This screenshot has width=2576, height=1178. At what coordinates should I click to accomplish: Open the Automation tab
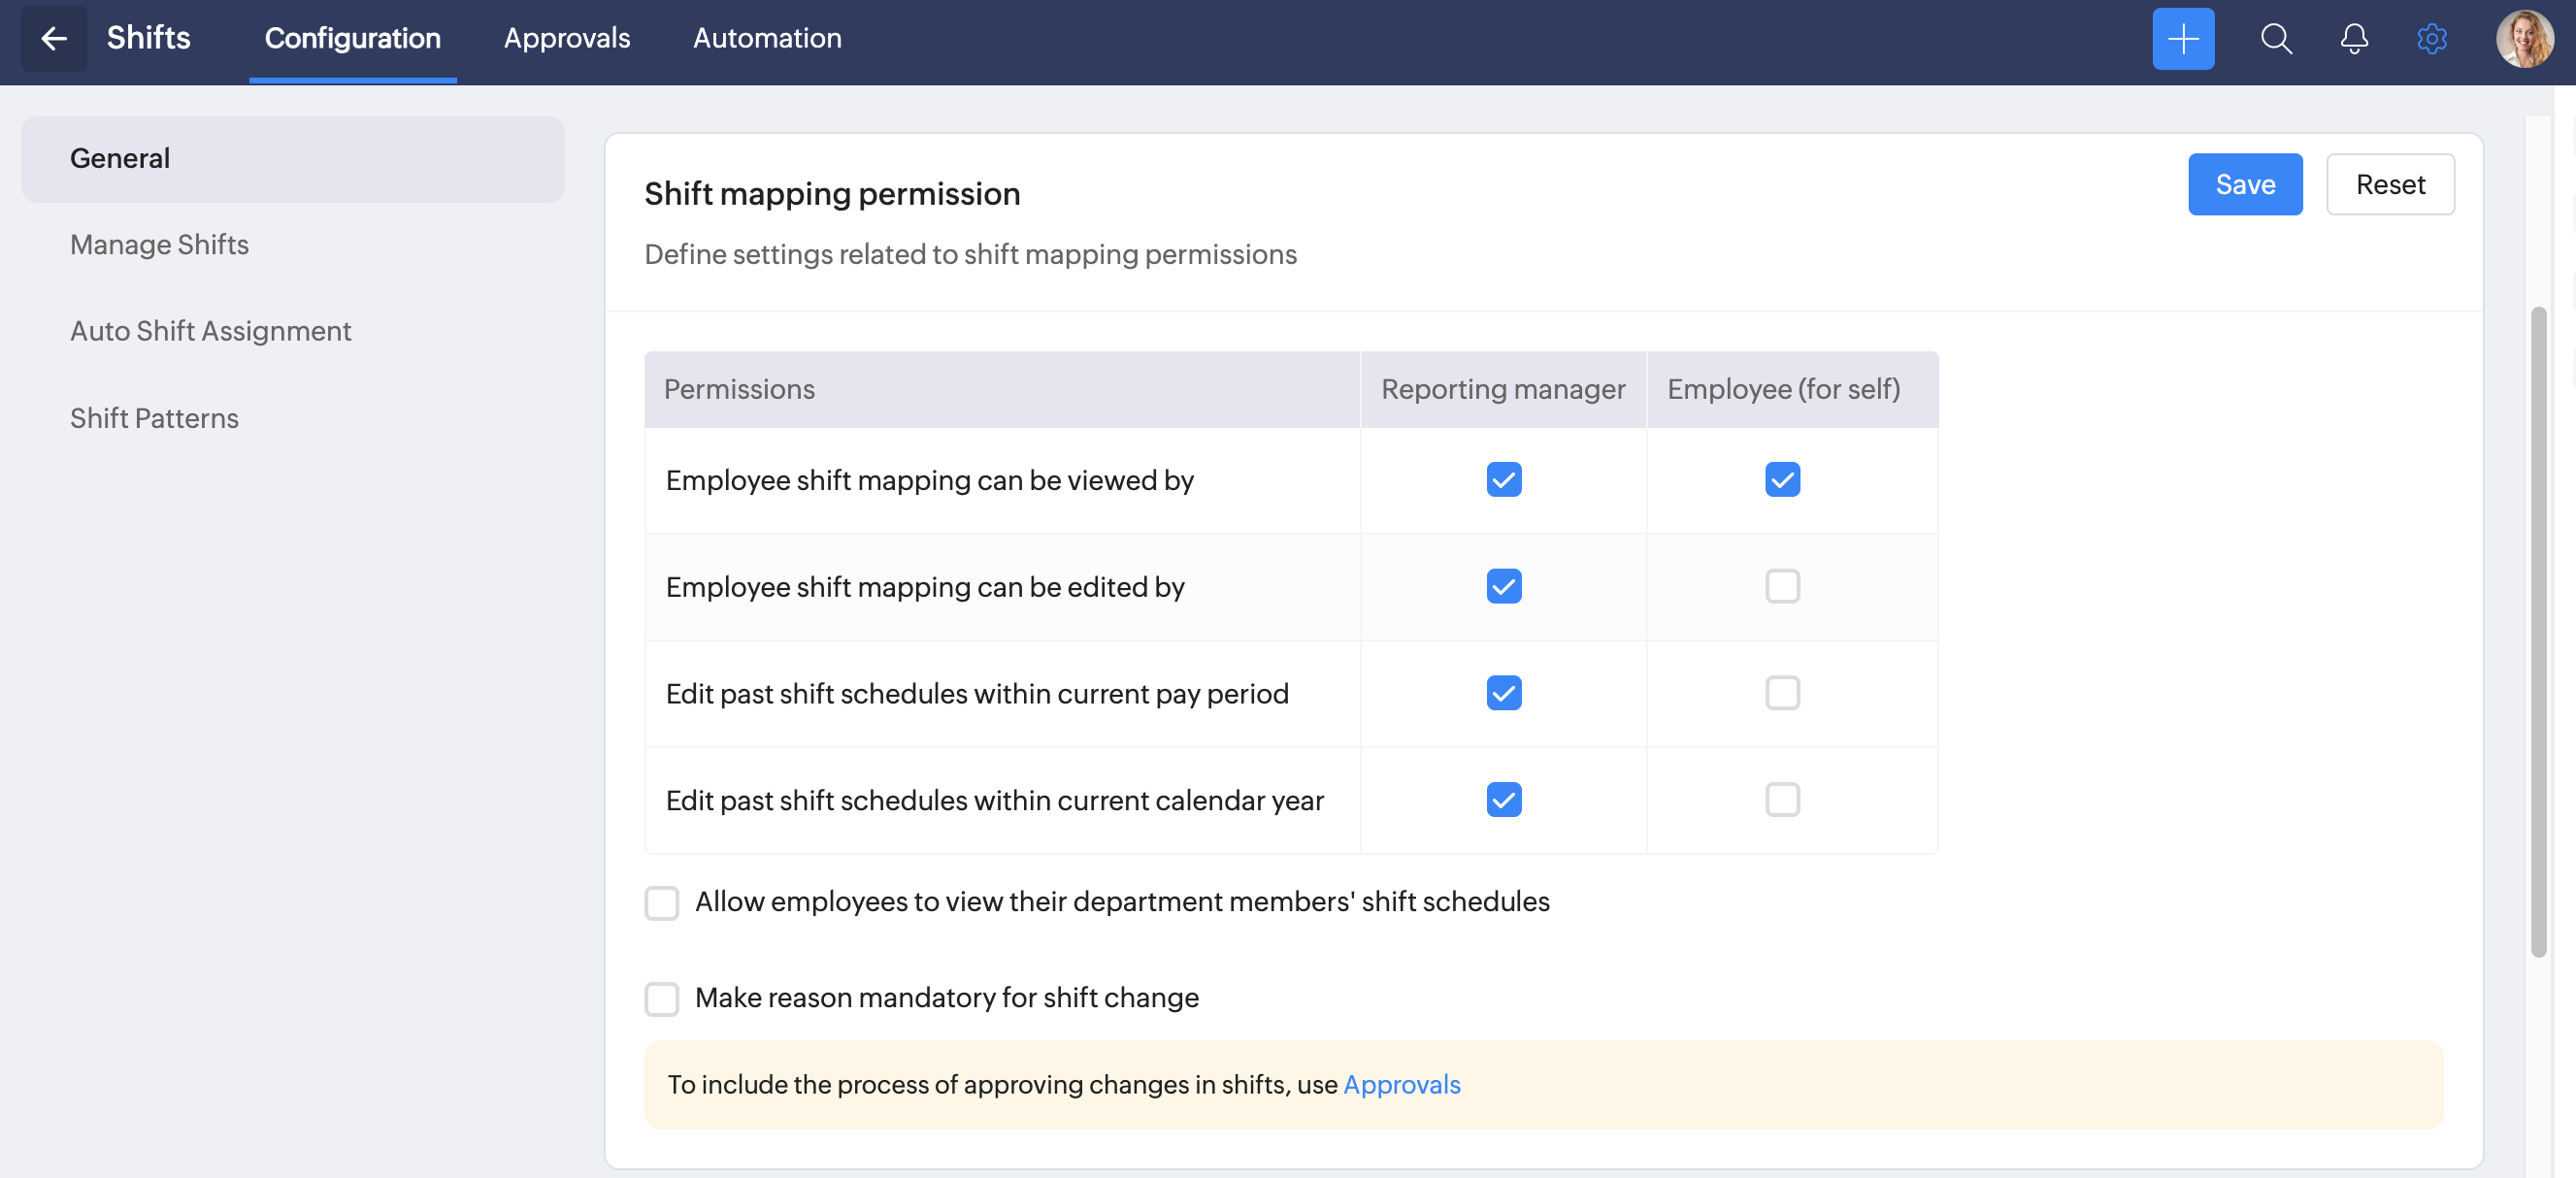tap(767, 38)
